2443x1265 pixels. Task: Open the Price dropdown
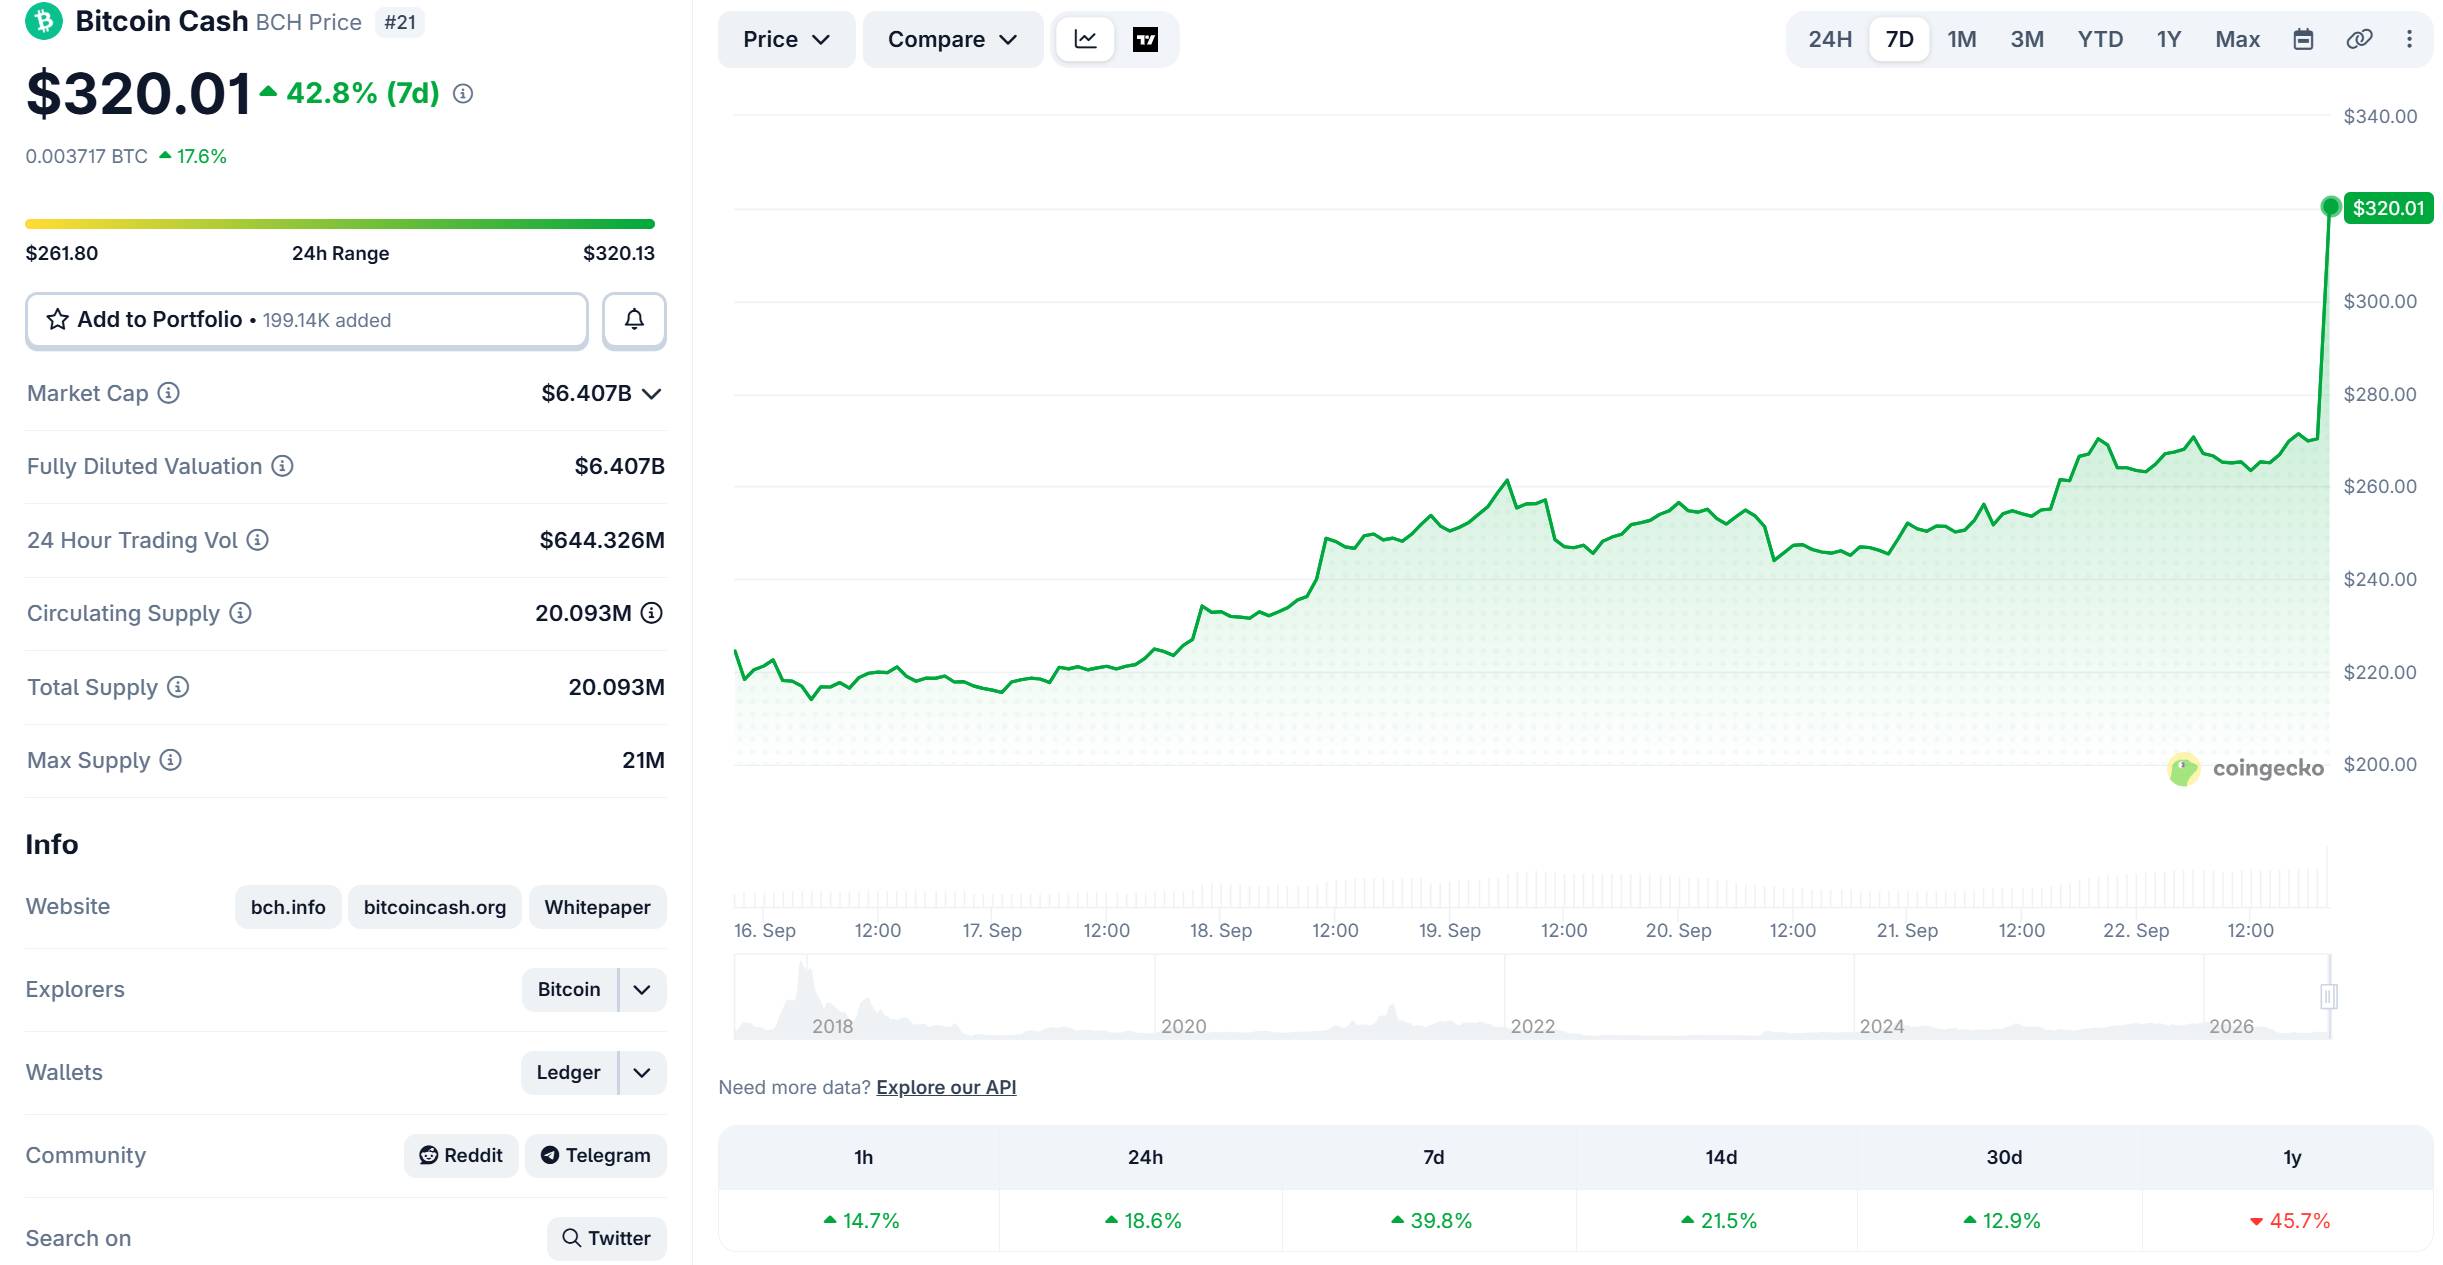coord(786,39)
